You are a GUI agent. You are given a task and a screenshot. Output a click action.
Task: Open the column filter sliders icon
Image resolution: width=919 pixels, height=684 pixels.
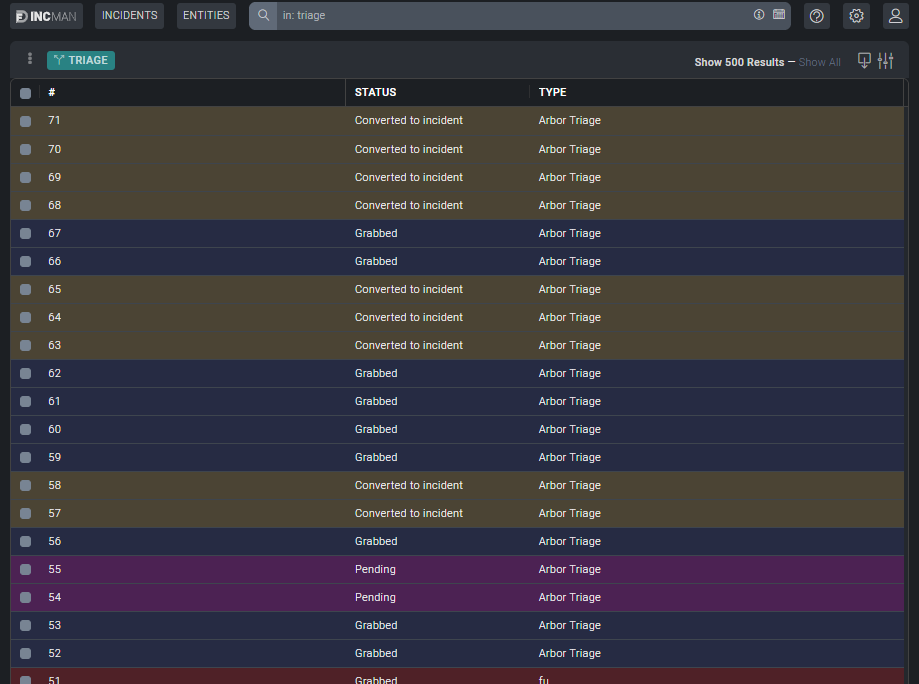click(885, 61)
